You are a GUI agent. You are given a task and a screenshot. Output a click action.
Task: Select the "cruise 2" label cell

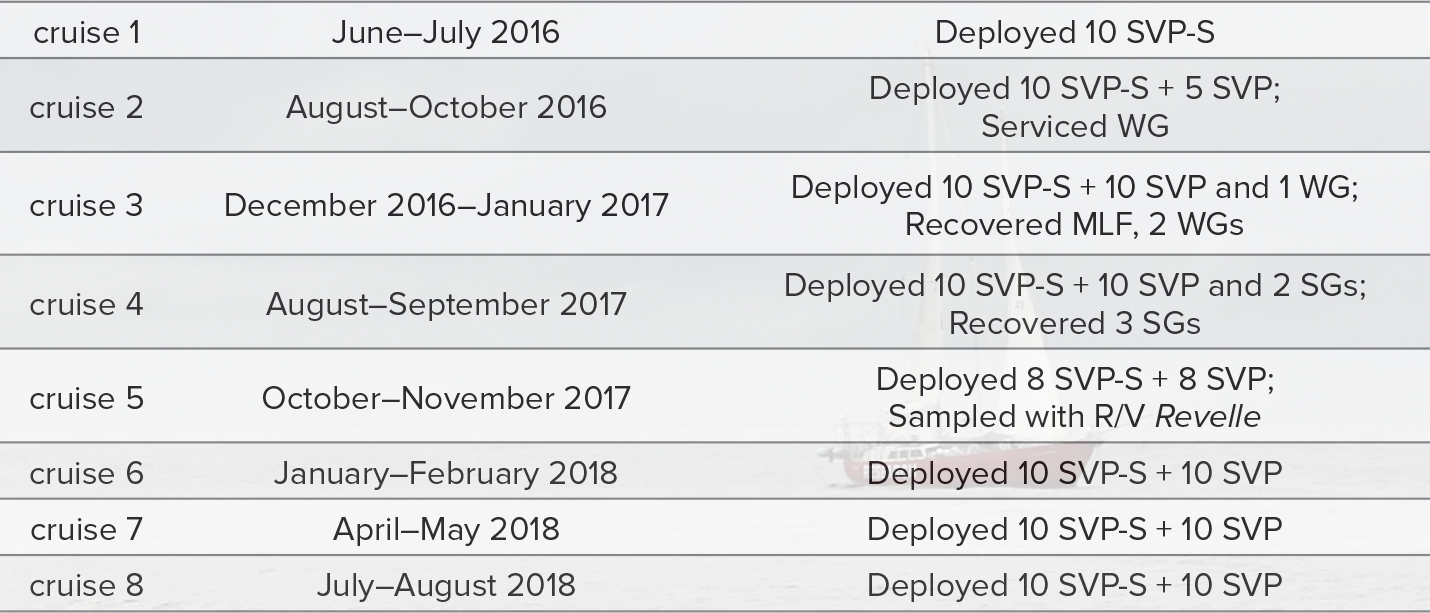pos(87,107)
